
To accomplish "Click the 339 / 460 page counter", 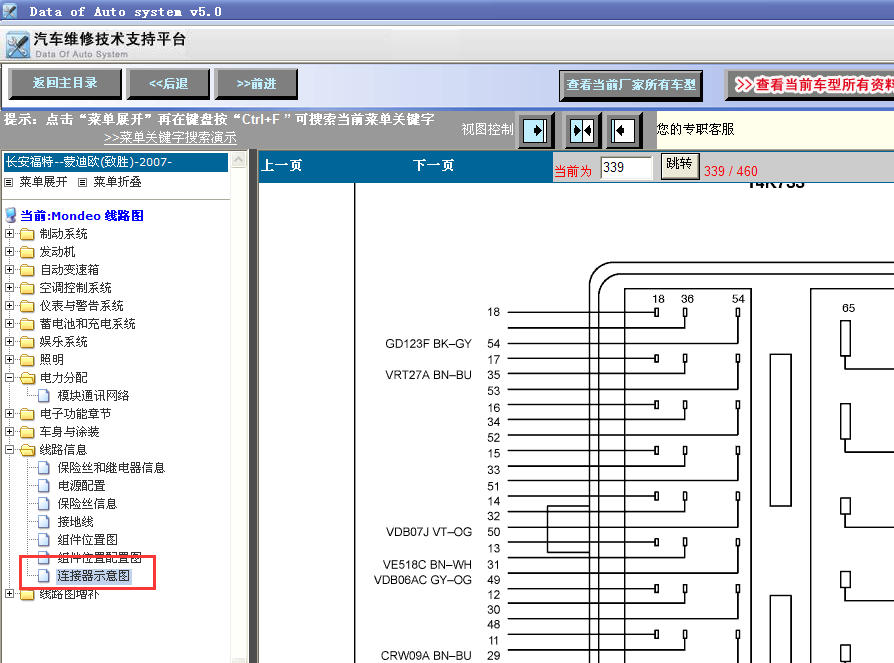I will [731, 171].
